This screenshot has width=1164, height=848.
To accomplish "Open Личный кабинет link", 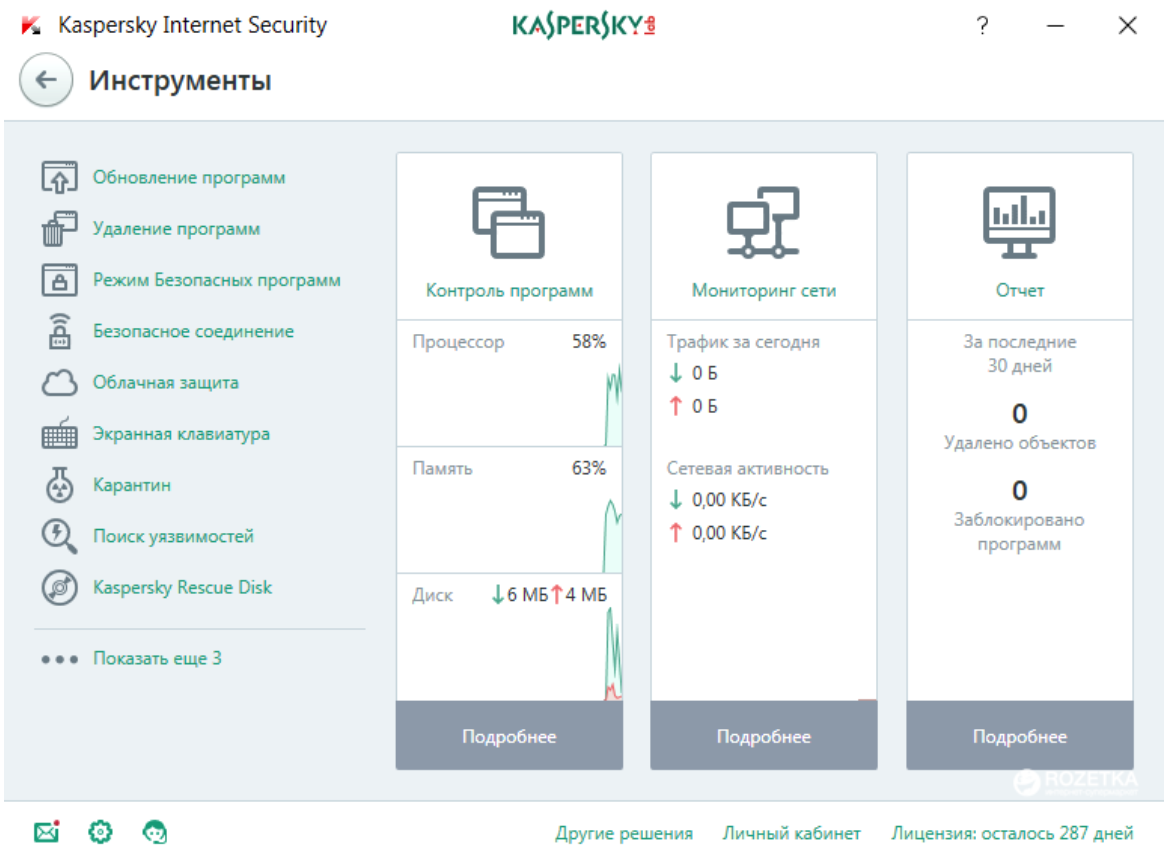I will pyautogui.click(x=792, y=833).
